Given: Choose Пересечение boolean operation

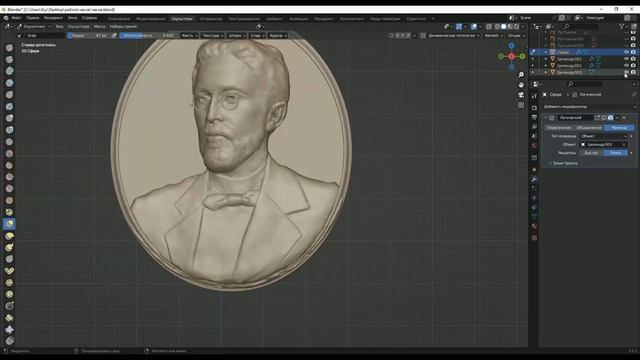Looking at the screenshot, I should coord(559,128).
